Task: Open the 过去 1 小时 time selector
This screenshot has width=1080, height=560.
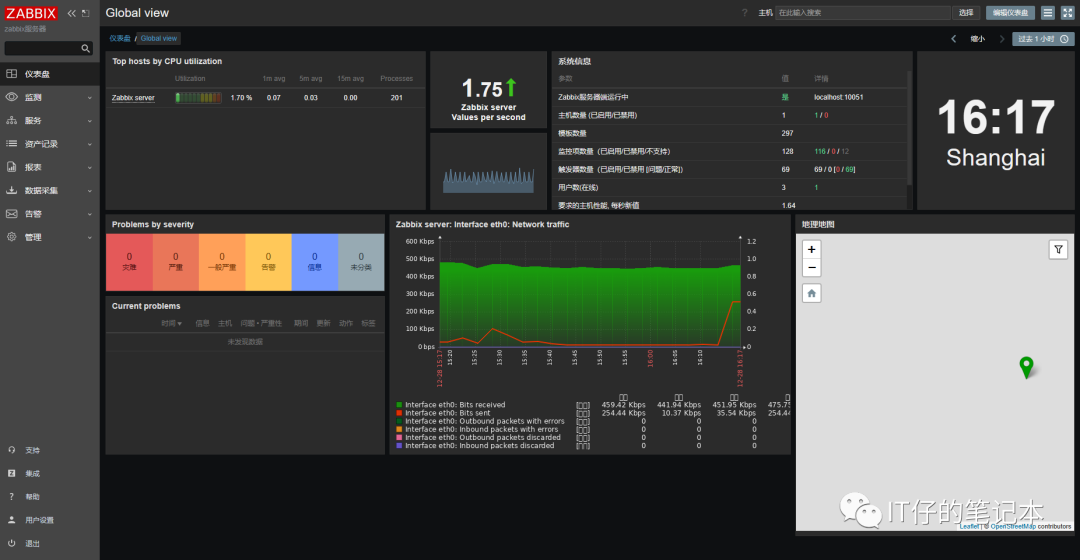Action: (x=1043, y=39)
